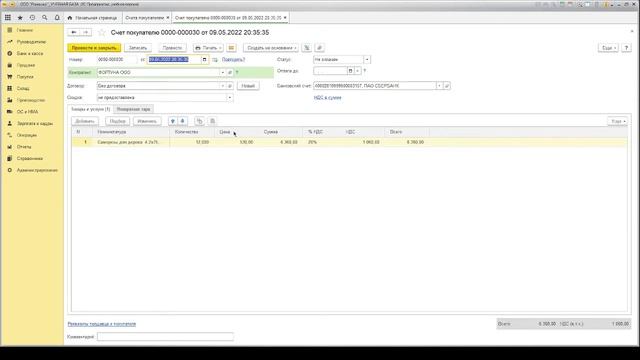Click Новый contract button
Image resolution: width=640 pixels, height=360 pixels.
(248, 86)
